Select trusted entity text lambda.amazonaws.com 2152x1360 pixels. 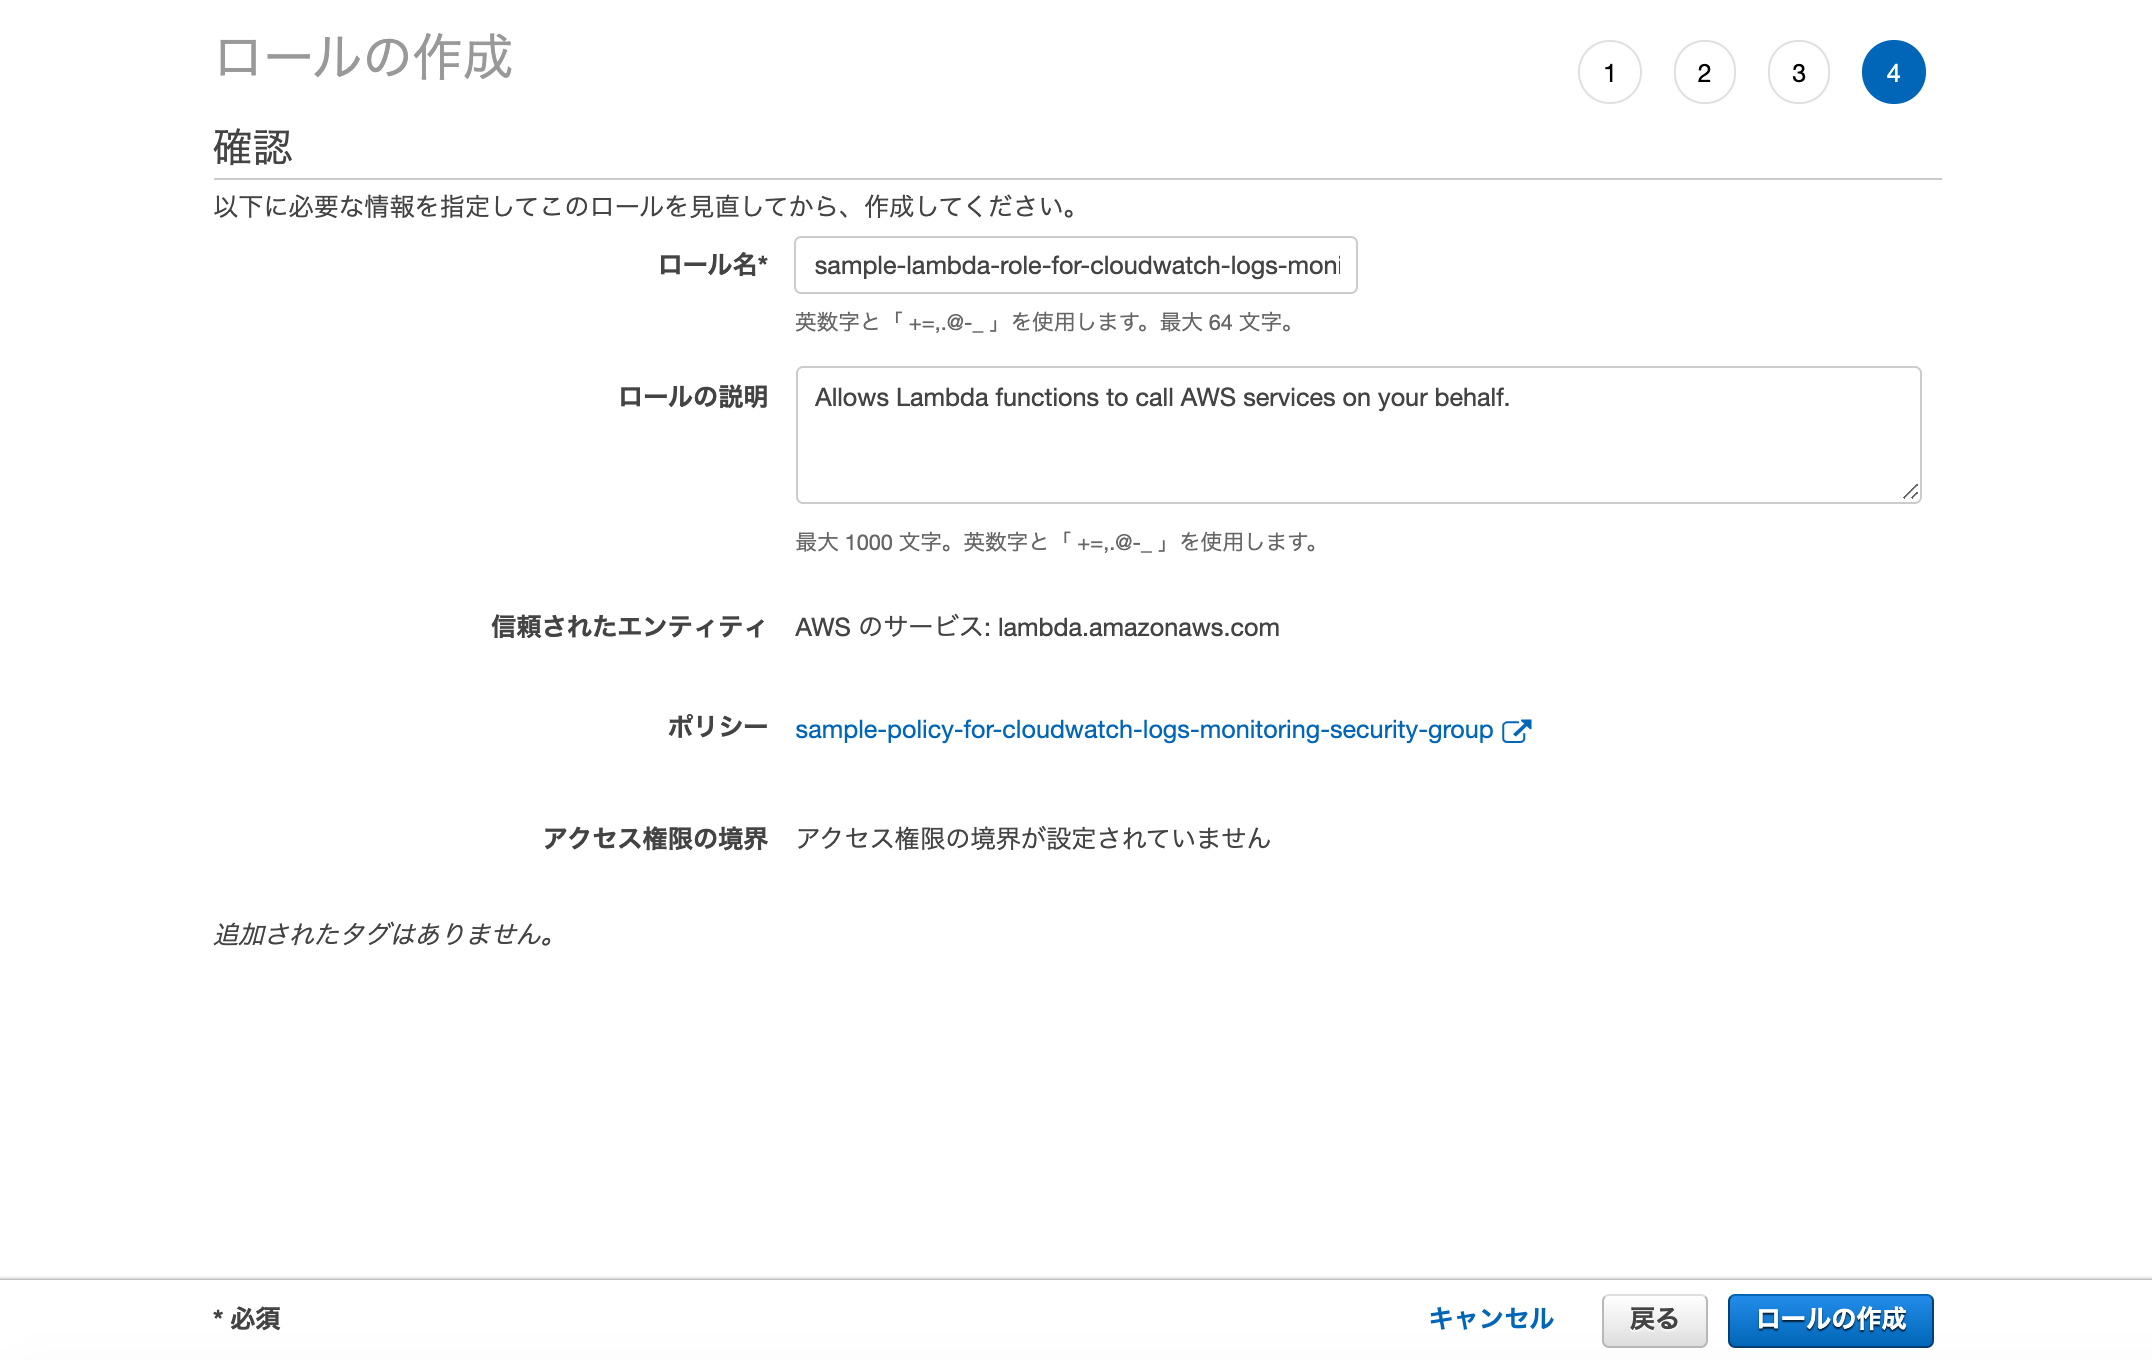point(1138,628)
